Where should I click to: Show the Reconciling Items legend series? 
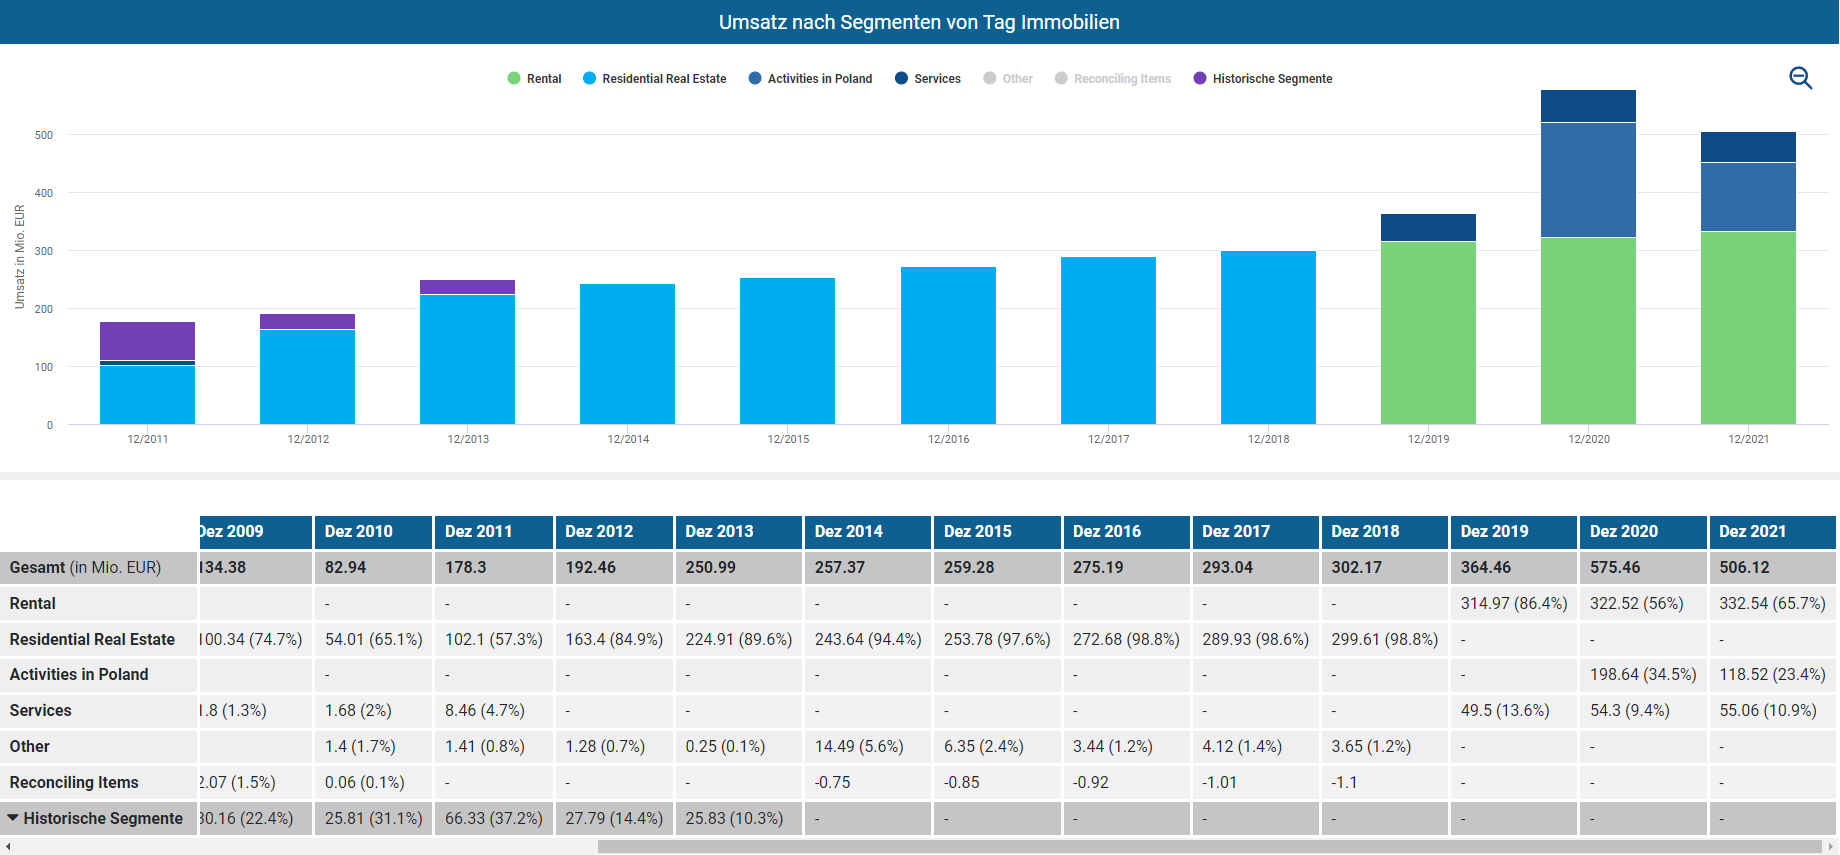1113,79
